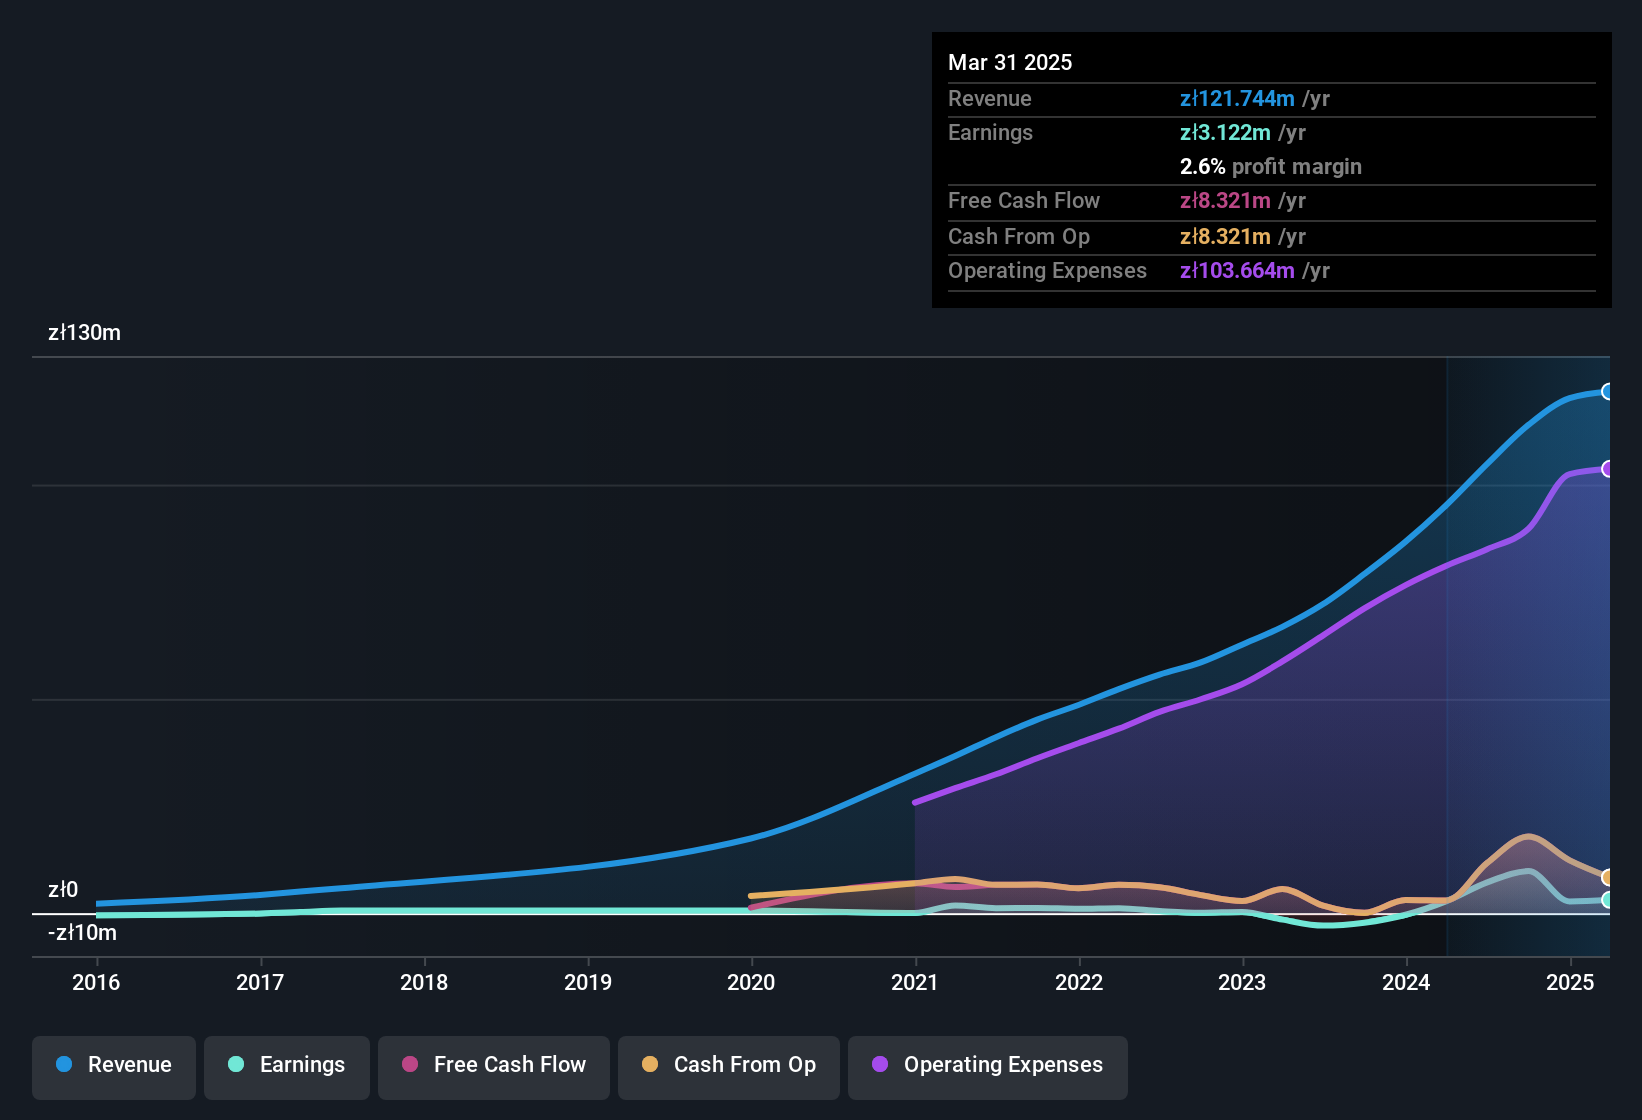This screenshot has width=1642, height=1120.
Task: Select the 2021 year label on the axis
Action: tap(916, 983)
